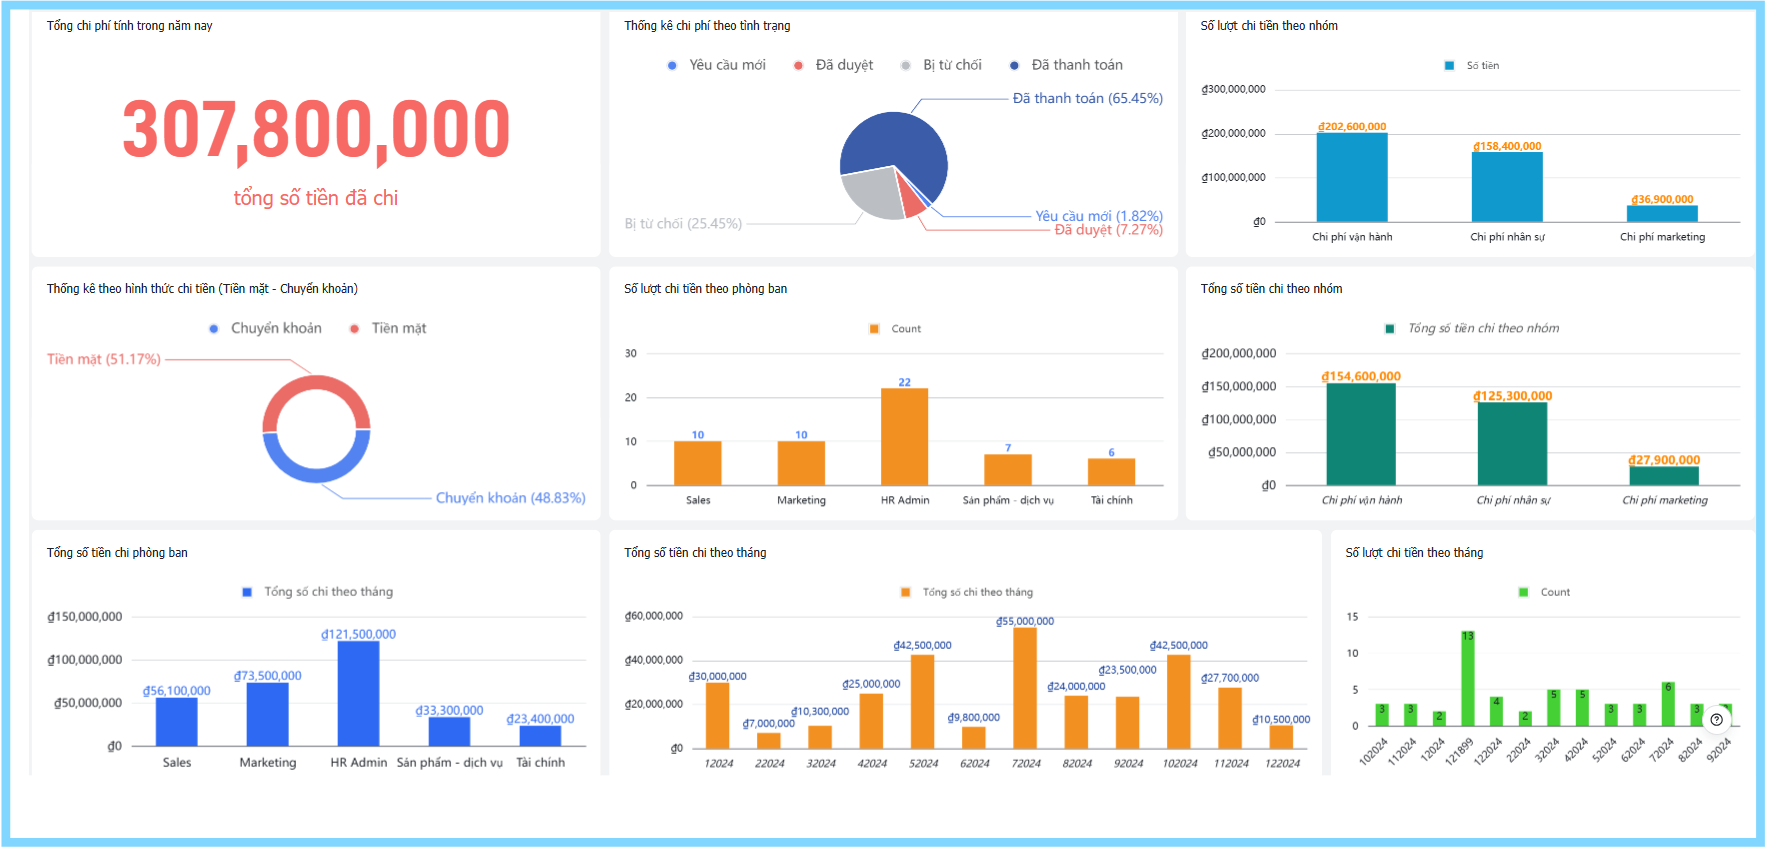1765x848 pixels.
Task: Click the Số lượt chi tiền theo tháng title
Action: pos(1414,552)
